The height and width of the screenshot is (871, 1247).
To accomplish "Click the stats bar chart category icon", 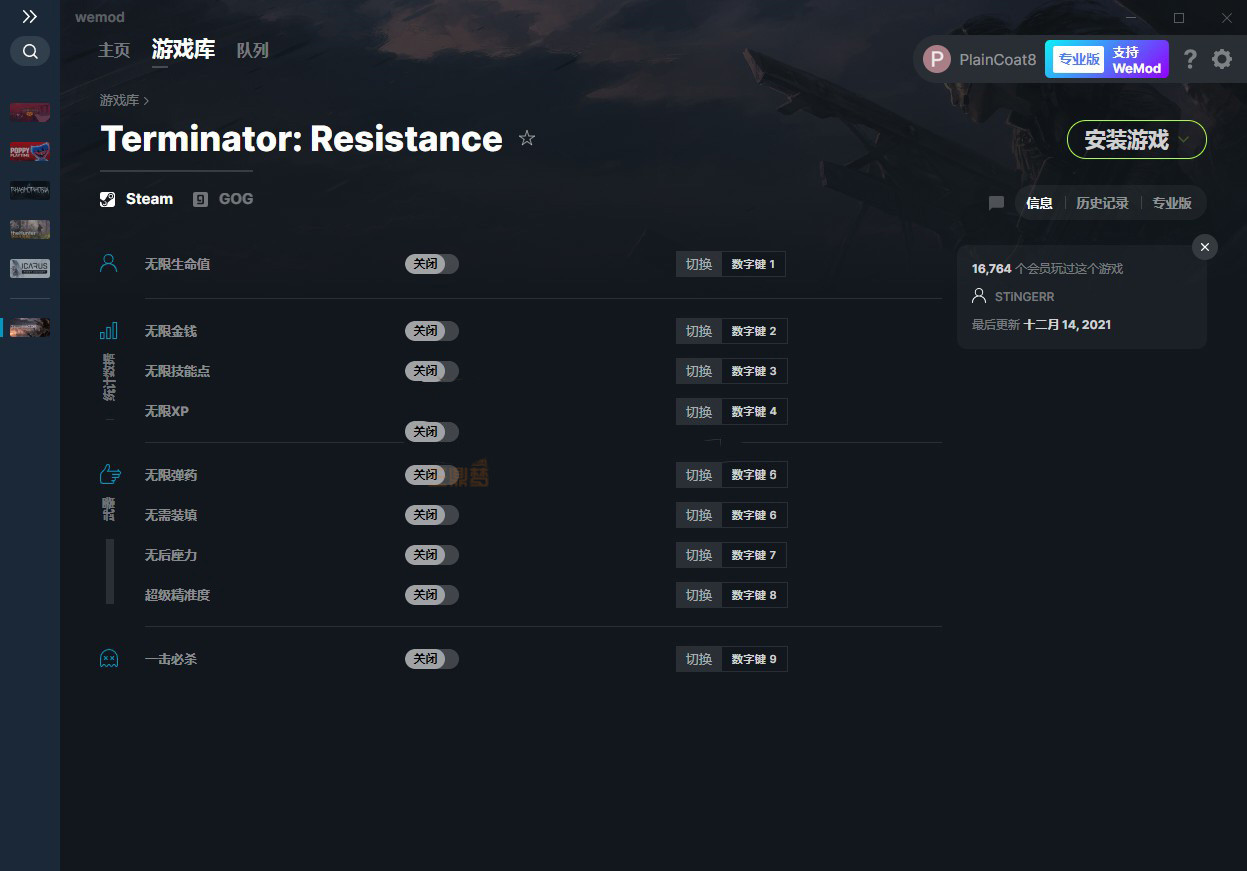I will 109,331.
